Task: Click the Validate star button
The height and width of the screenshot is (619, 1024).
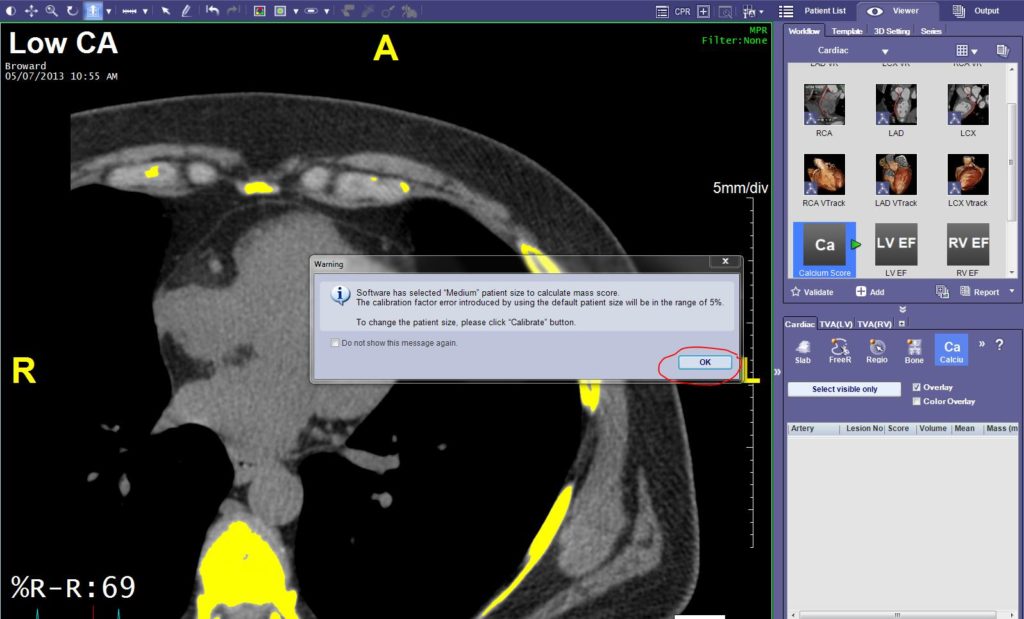Action: pos(812,292)
